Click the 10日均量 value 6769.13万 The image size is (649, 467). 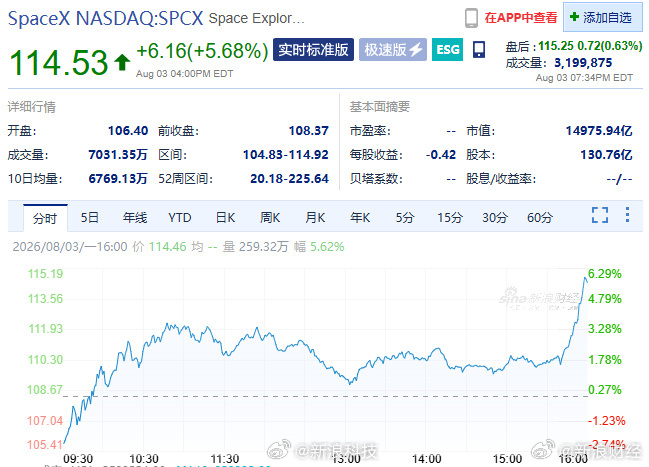(x=118, y=179)
